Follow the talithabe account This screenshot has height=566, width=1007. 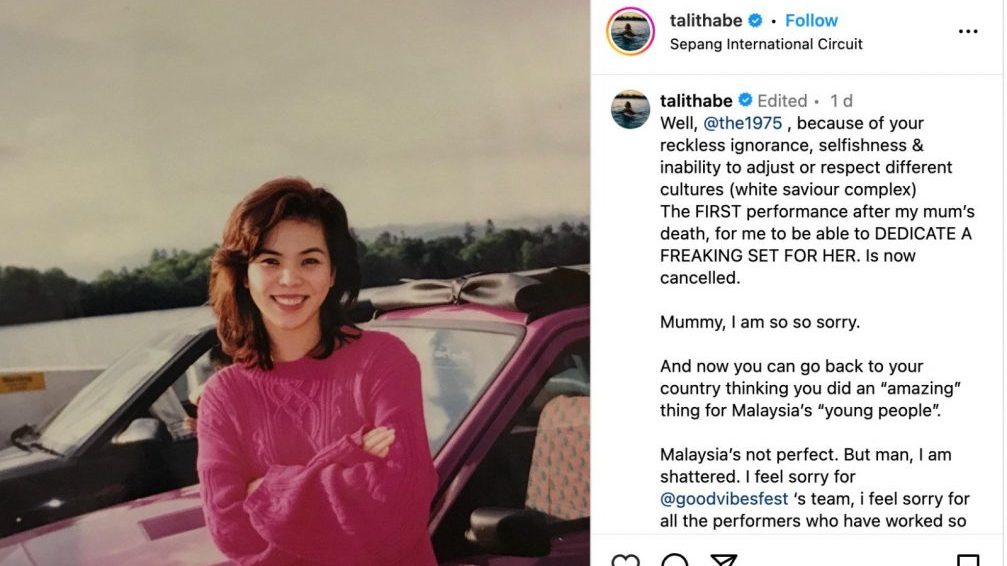coord(811,21)
